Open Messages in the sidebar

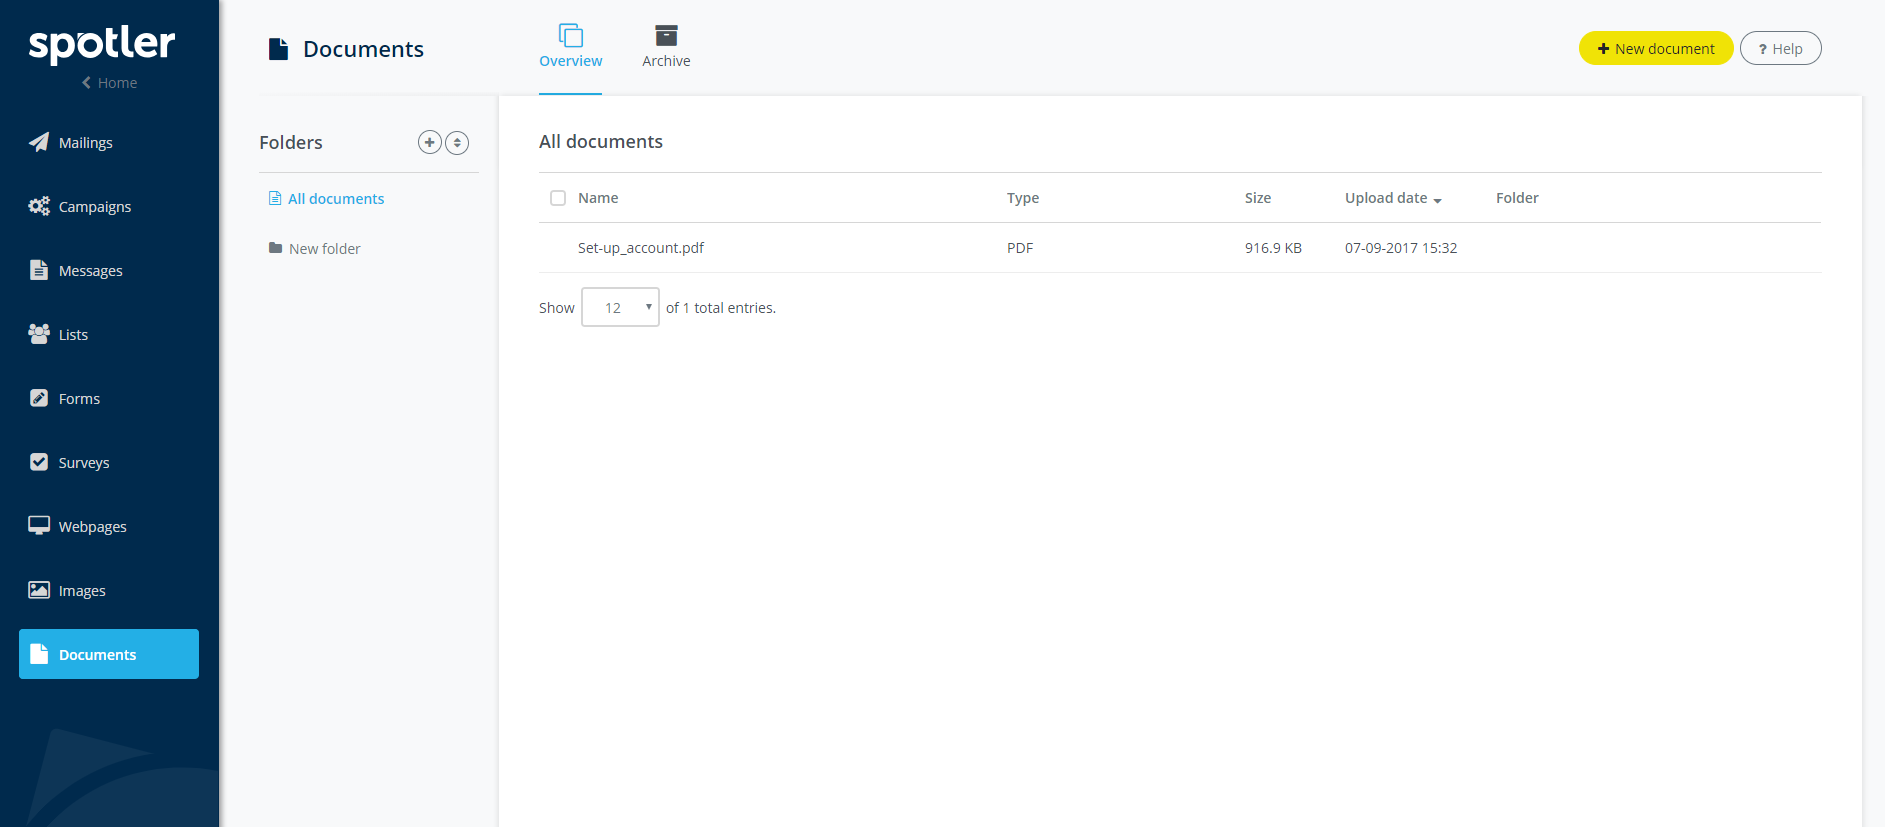pos(90,271)
